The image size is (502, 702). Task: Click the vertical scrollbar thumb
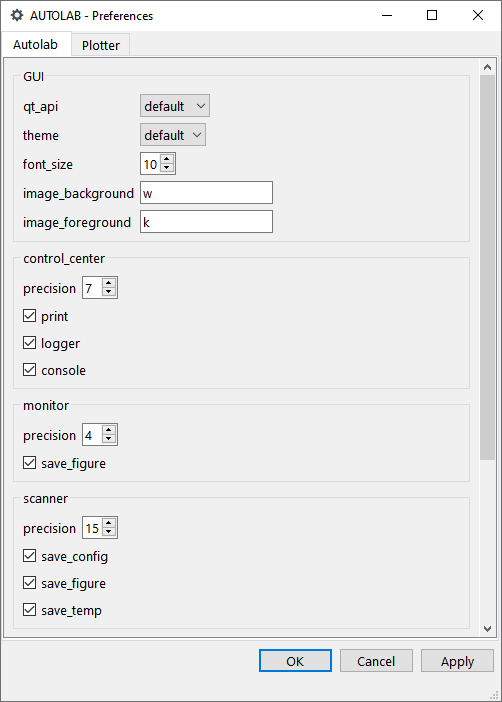488,267
